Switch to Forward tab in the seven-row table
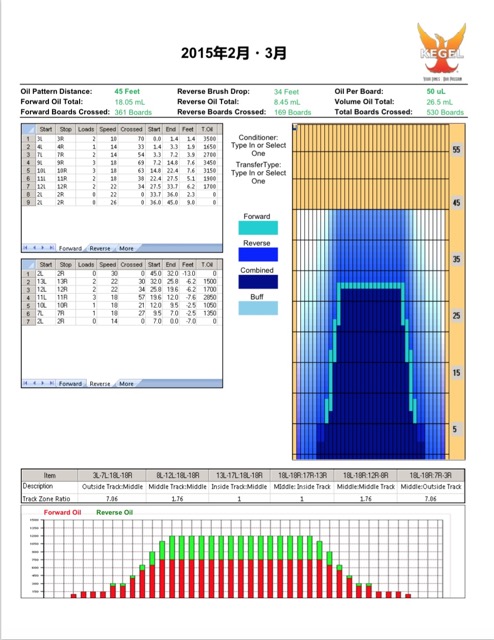The height and width of the screenshot is (640, 494). [x=70, y=384]
